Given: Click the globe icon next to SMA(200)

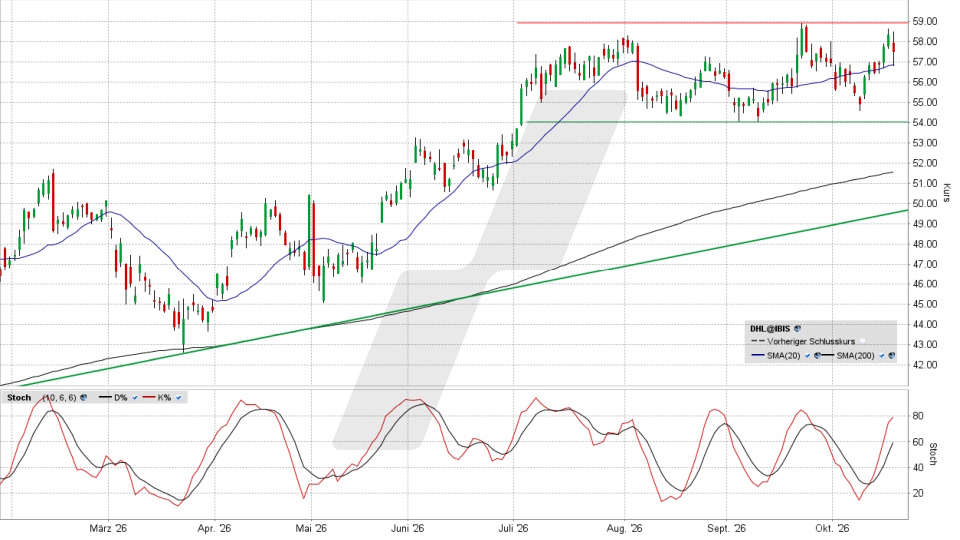Looking at the screenshot, I should pos(891,356).
